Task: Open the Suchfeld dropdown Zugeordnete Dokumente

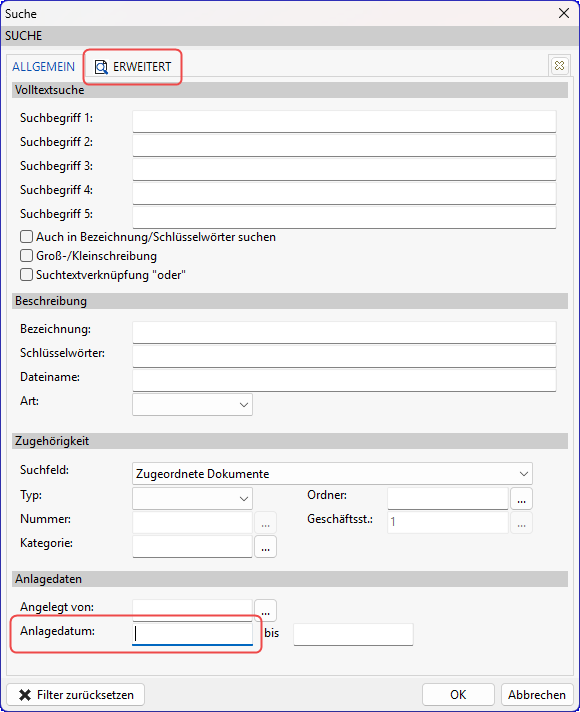Action: [x=332, y=474]
